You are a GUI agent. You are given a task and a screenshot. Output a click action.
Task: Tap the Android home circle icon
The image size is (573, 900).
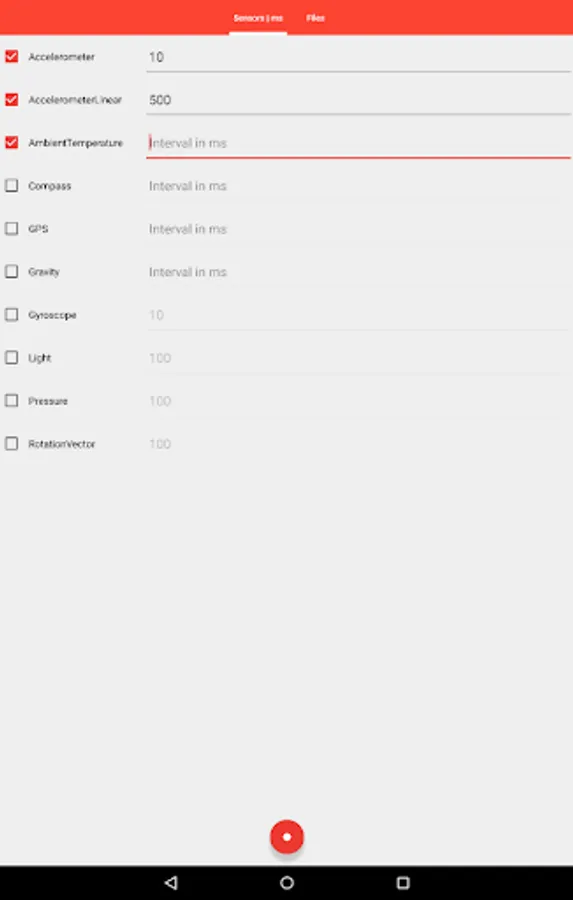point(286,882)
